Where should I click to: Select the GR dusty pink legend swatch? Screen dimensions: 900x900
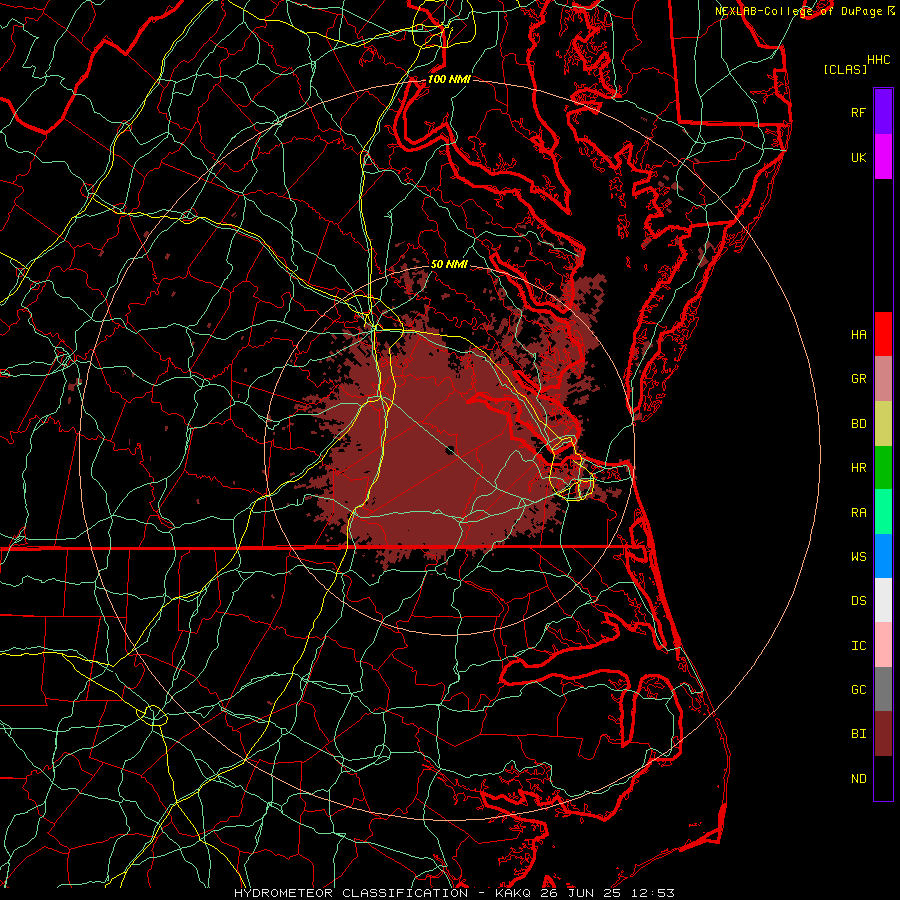pyautogui.click(x=883, y=379)
